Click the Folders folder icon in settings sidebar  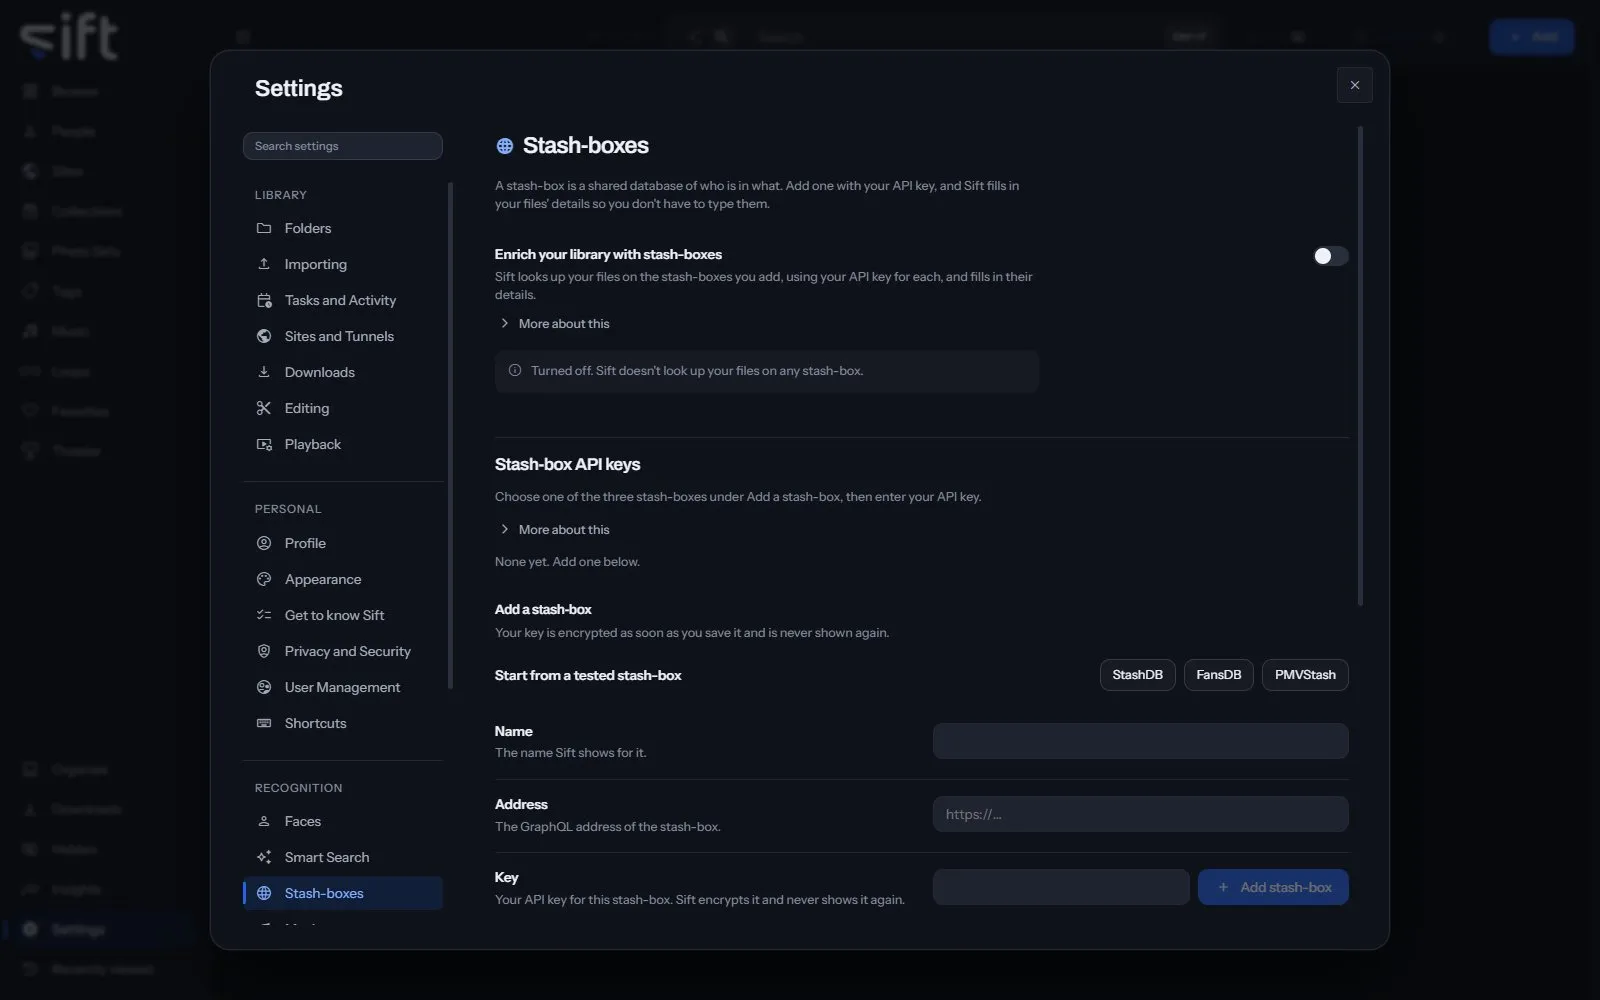point(264,228)
